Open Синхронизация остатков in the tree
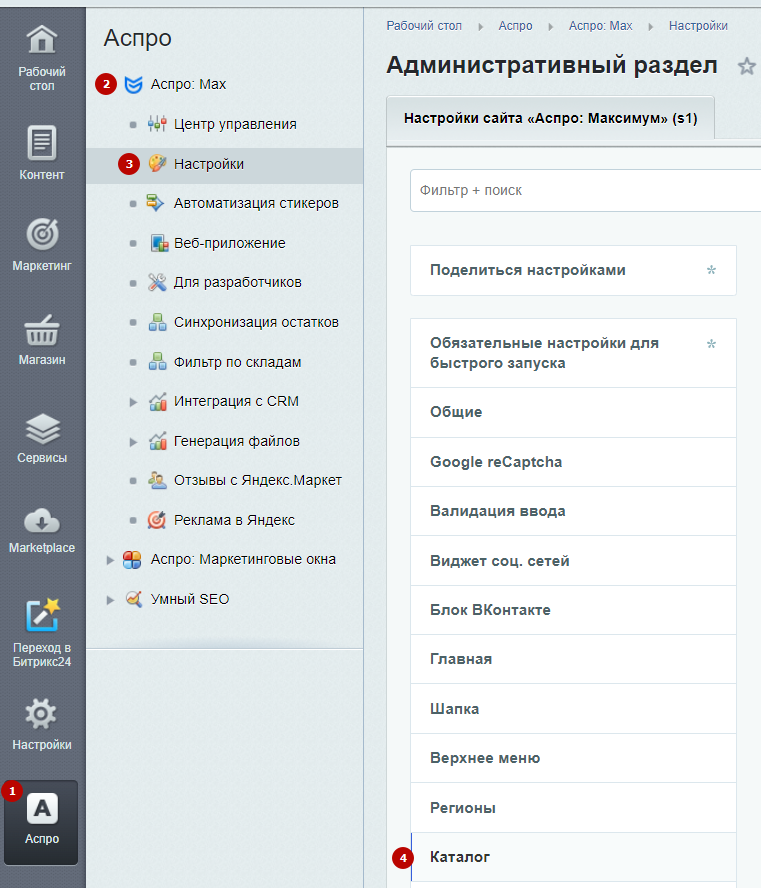The height and width of the screenshot is (888, 761). click(256, 322)
